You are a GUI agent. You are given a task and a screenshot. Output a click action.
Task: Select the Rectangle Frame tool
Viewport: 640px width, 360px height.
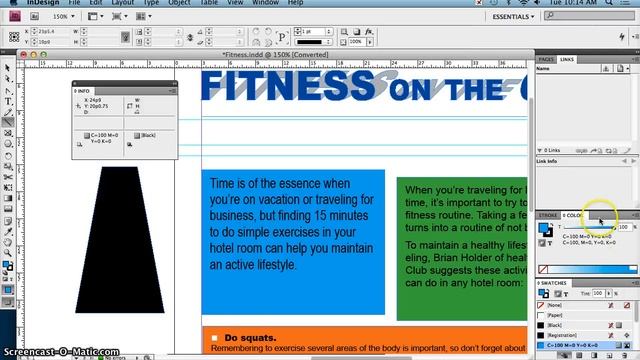click(x=8, y=133)
